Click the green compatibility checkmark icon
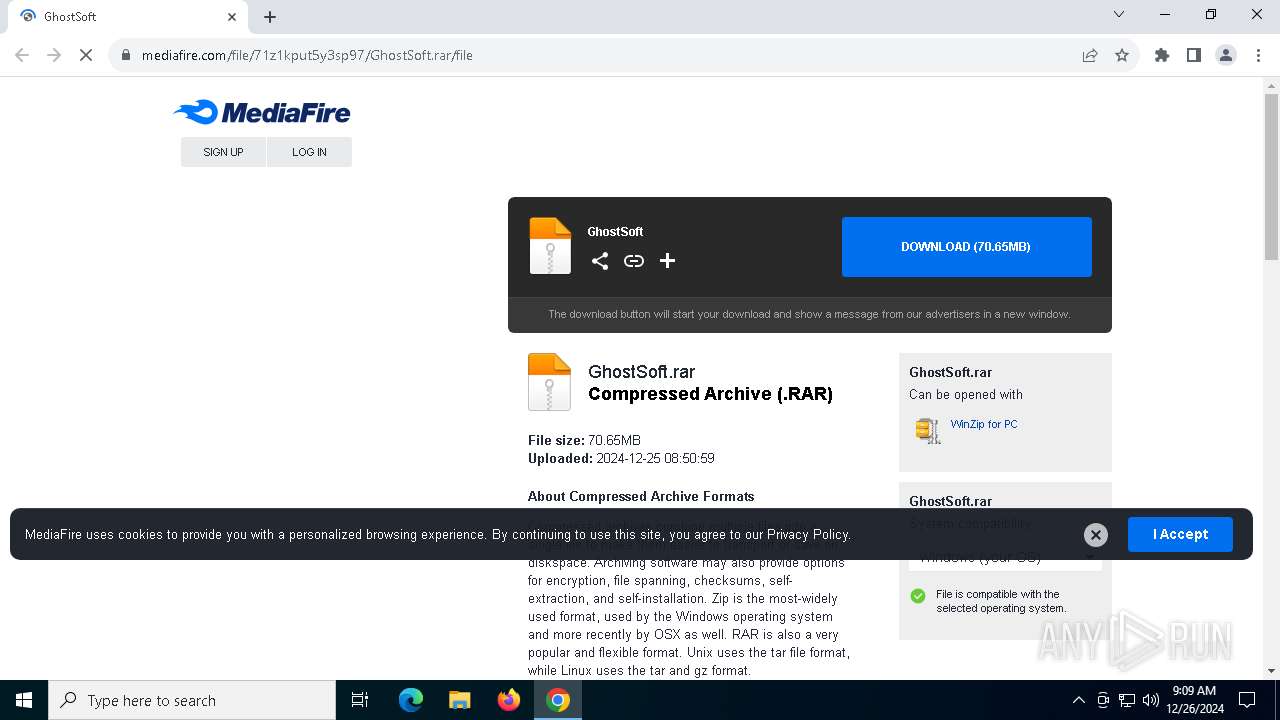This screenshot has height=720, width=1280. [918, 596]
